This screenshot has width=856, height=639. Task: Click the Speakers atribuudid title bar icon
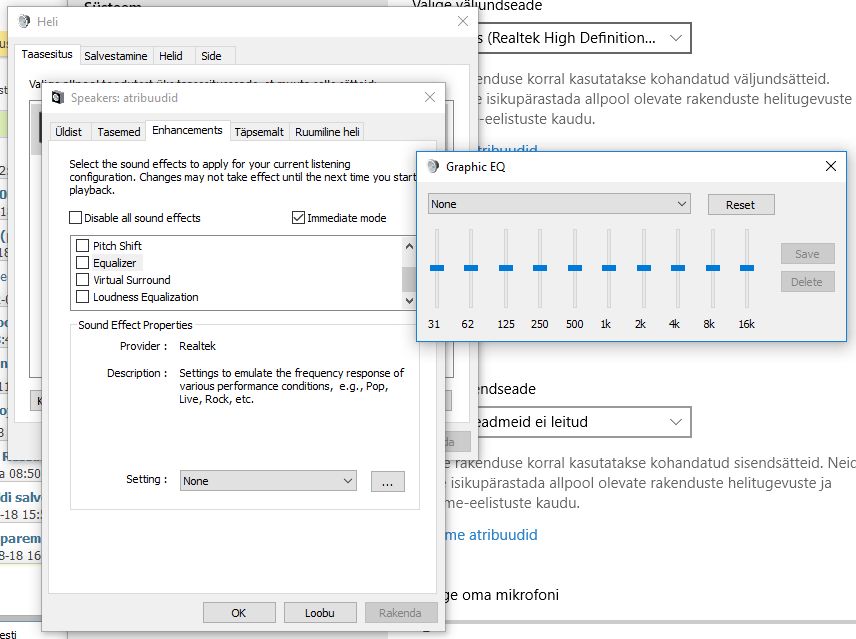click(x=57, y=98)
